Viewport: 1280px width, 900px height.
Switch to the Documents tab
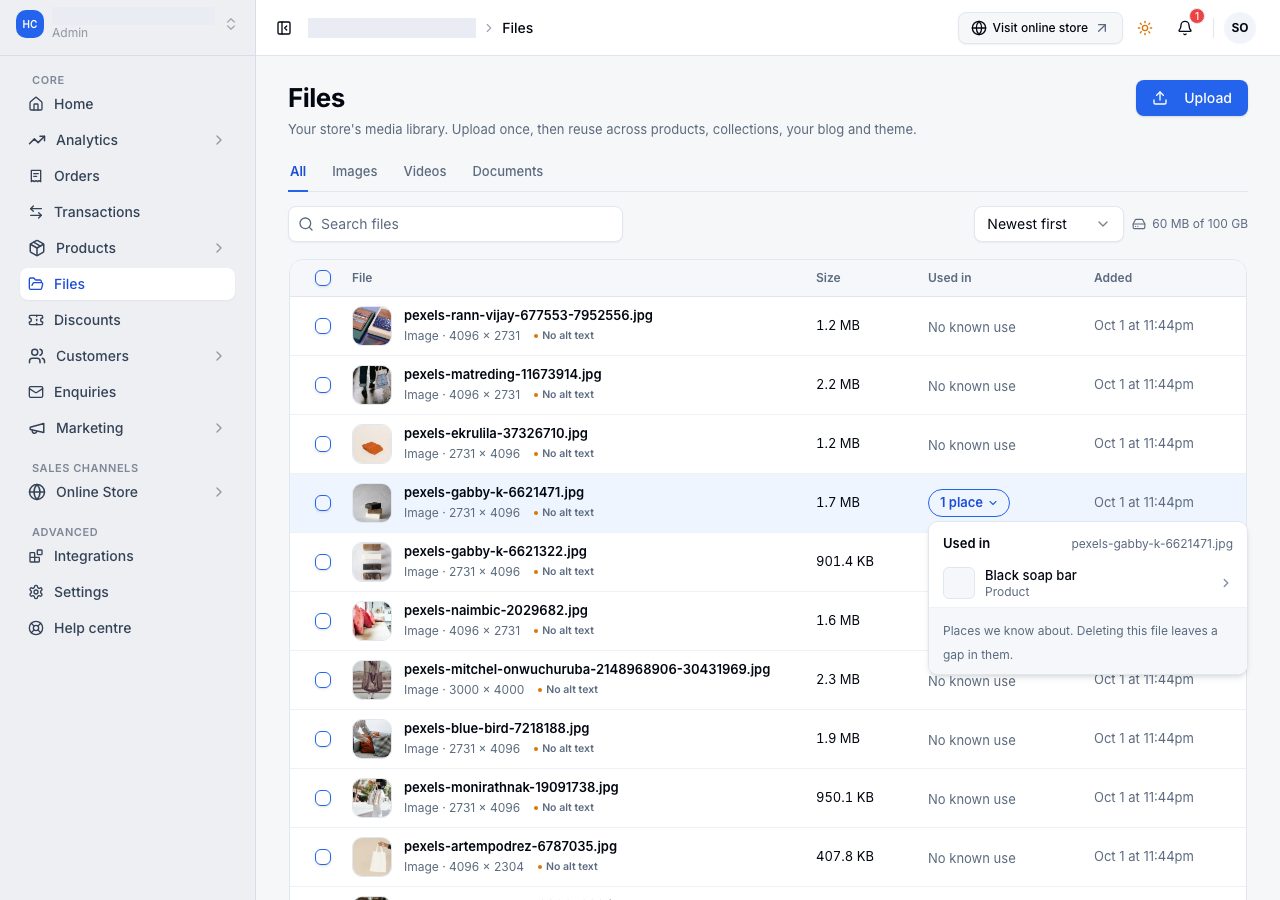(x=508, y=171)
